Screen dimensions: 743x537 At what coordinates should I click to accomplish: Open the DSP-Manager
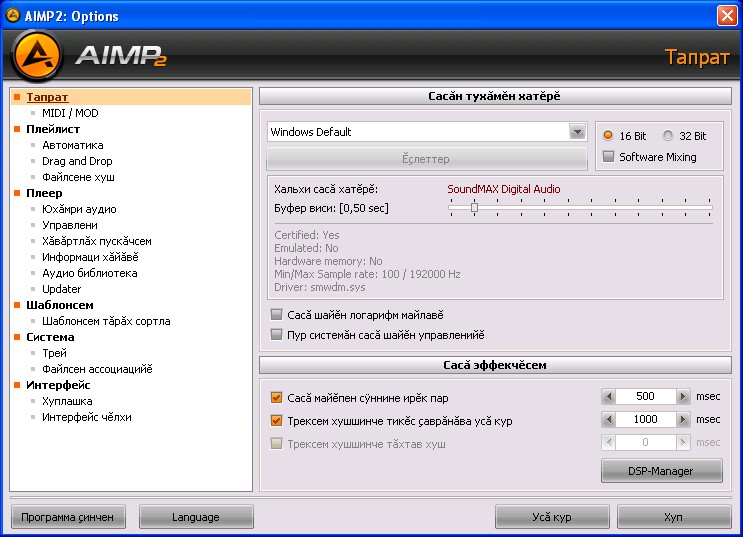(x=661, y=471)
